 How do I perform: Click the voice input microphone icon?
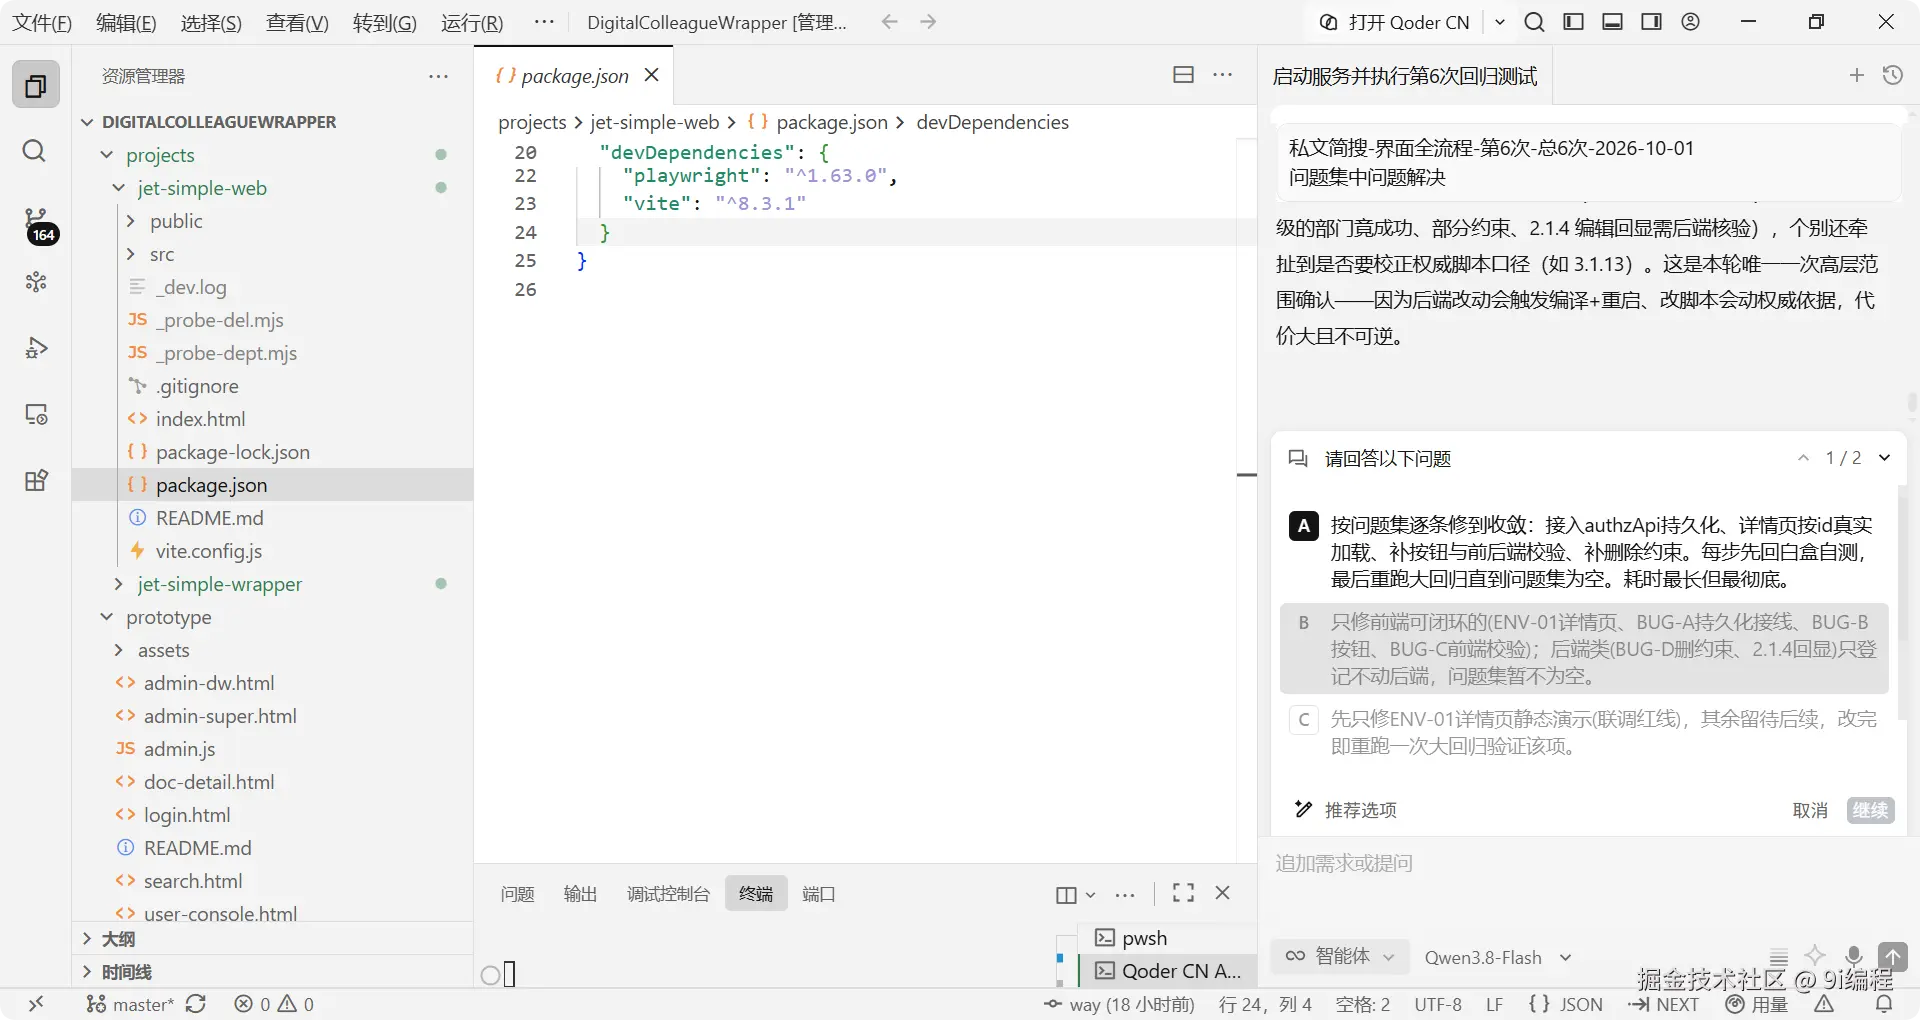click(x=1853, y=956)
